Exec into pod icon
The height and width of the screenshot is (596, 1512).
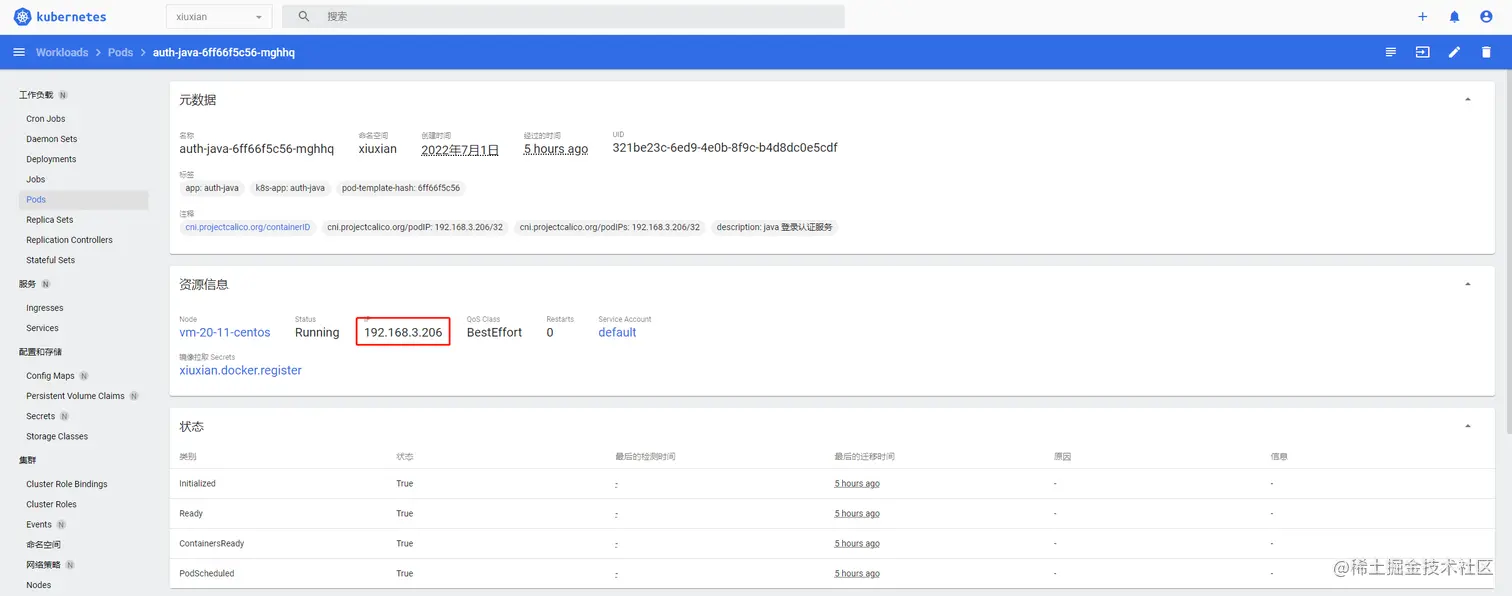coord(1422,52)
